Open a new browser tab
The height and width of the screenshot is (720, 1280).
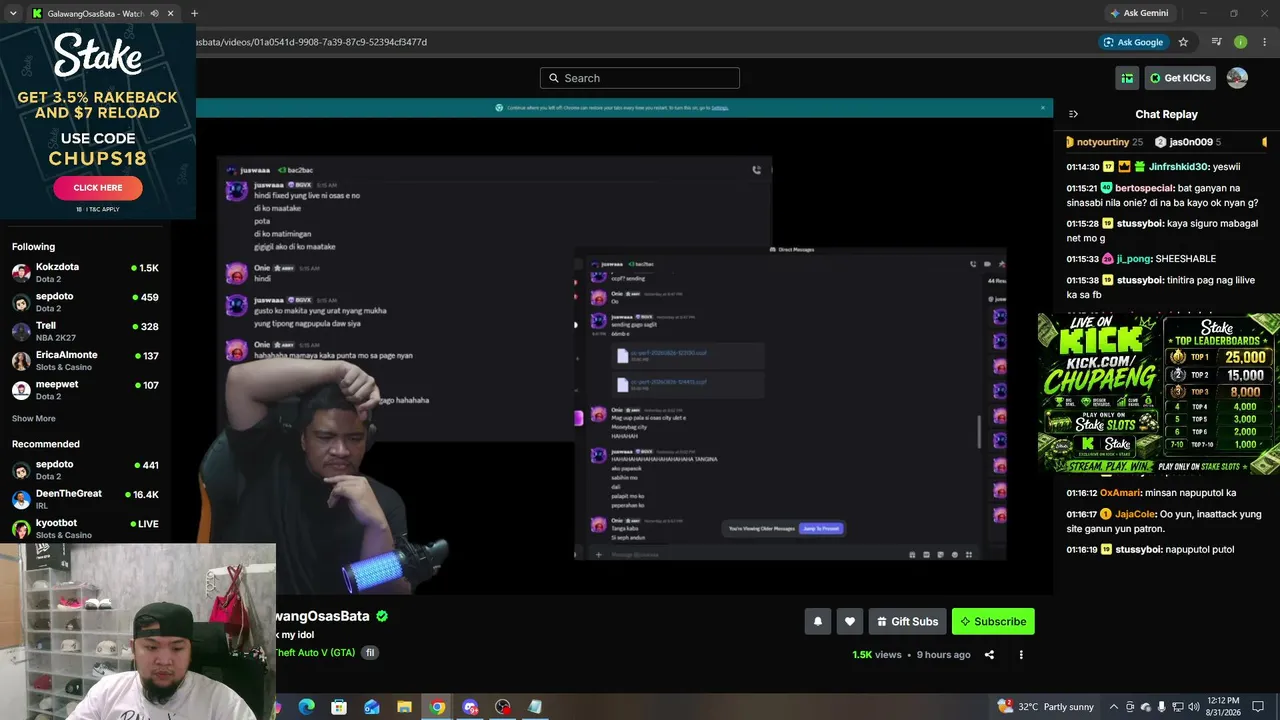coord(194,14)
